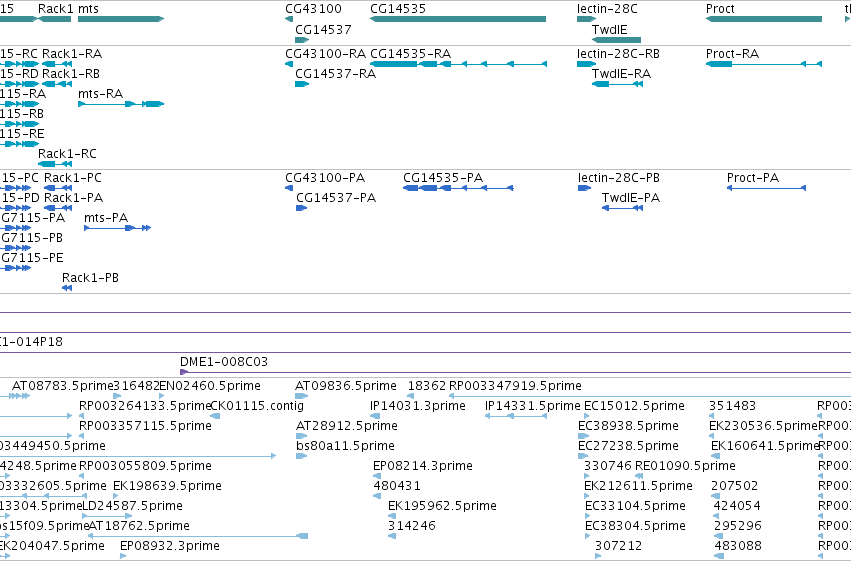This screenshot has height=561, width=851.
Task: Select the Rack1-PB protein label
Action: coord(90,278)
